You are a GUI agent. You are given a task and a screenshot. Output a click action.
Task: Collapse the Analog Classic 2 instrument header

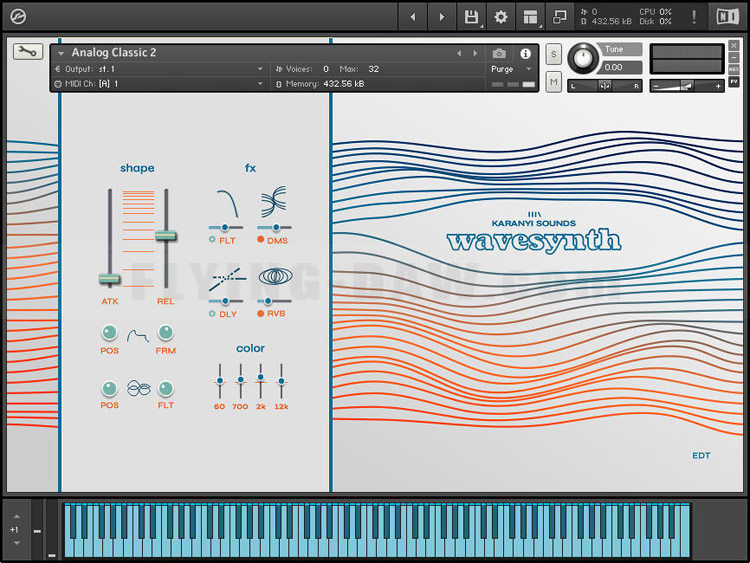pyautogui.click(x=60, y=53)
